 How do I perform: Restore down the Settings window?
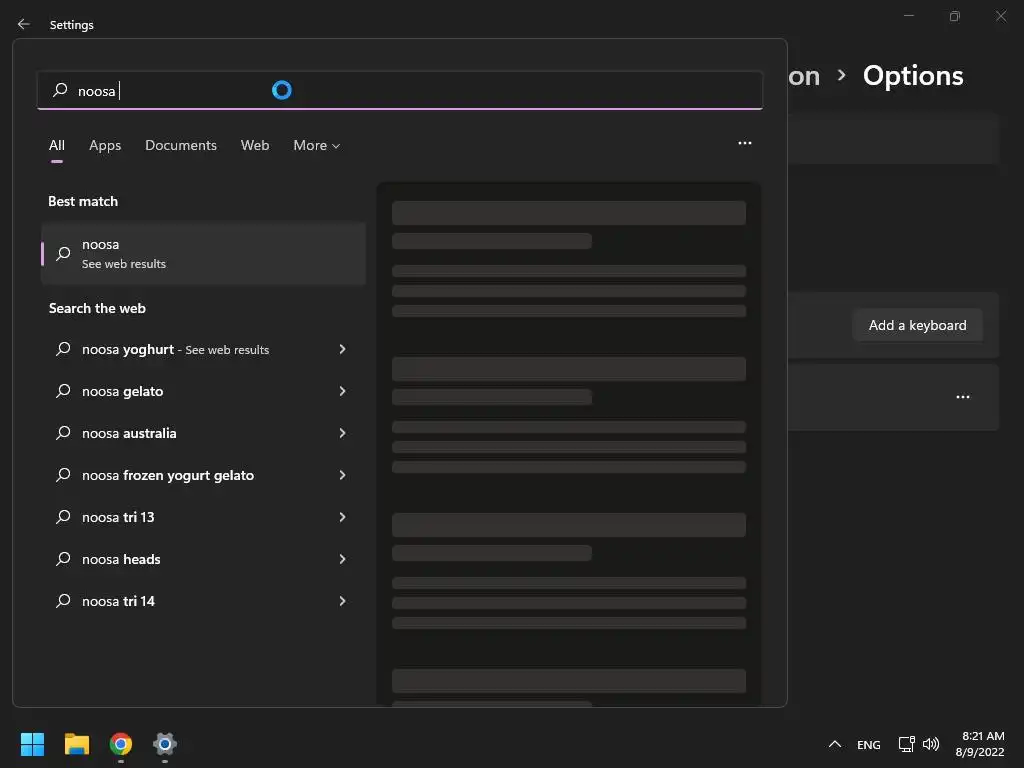click(x=955, y=16)
